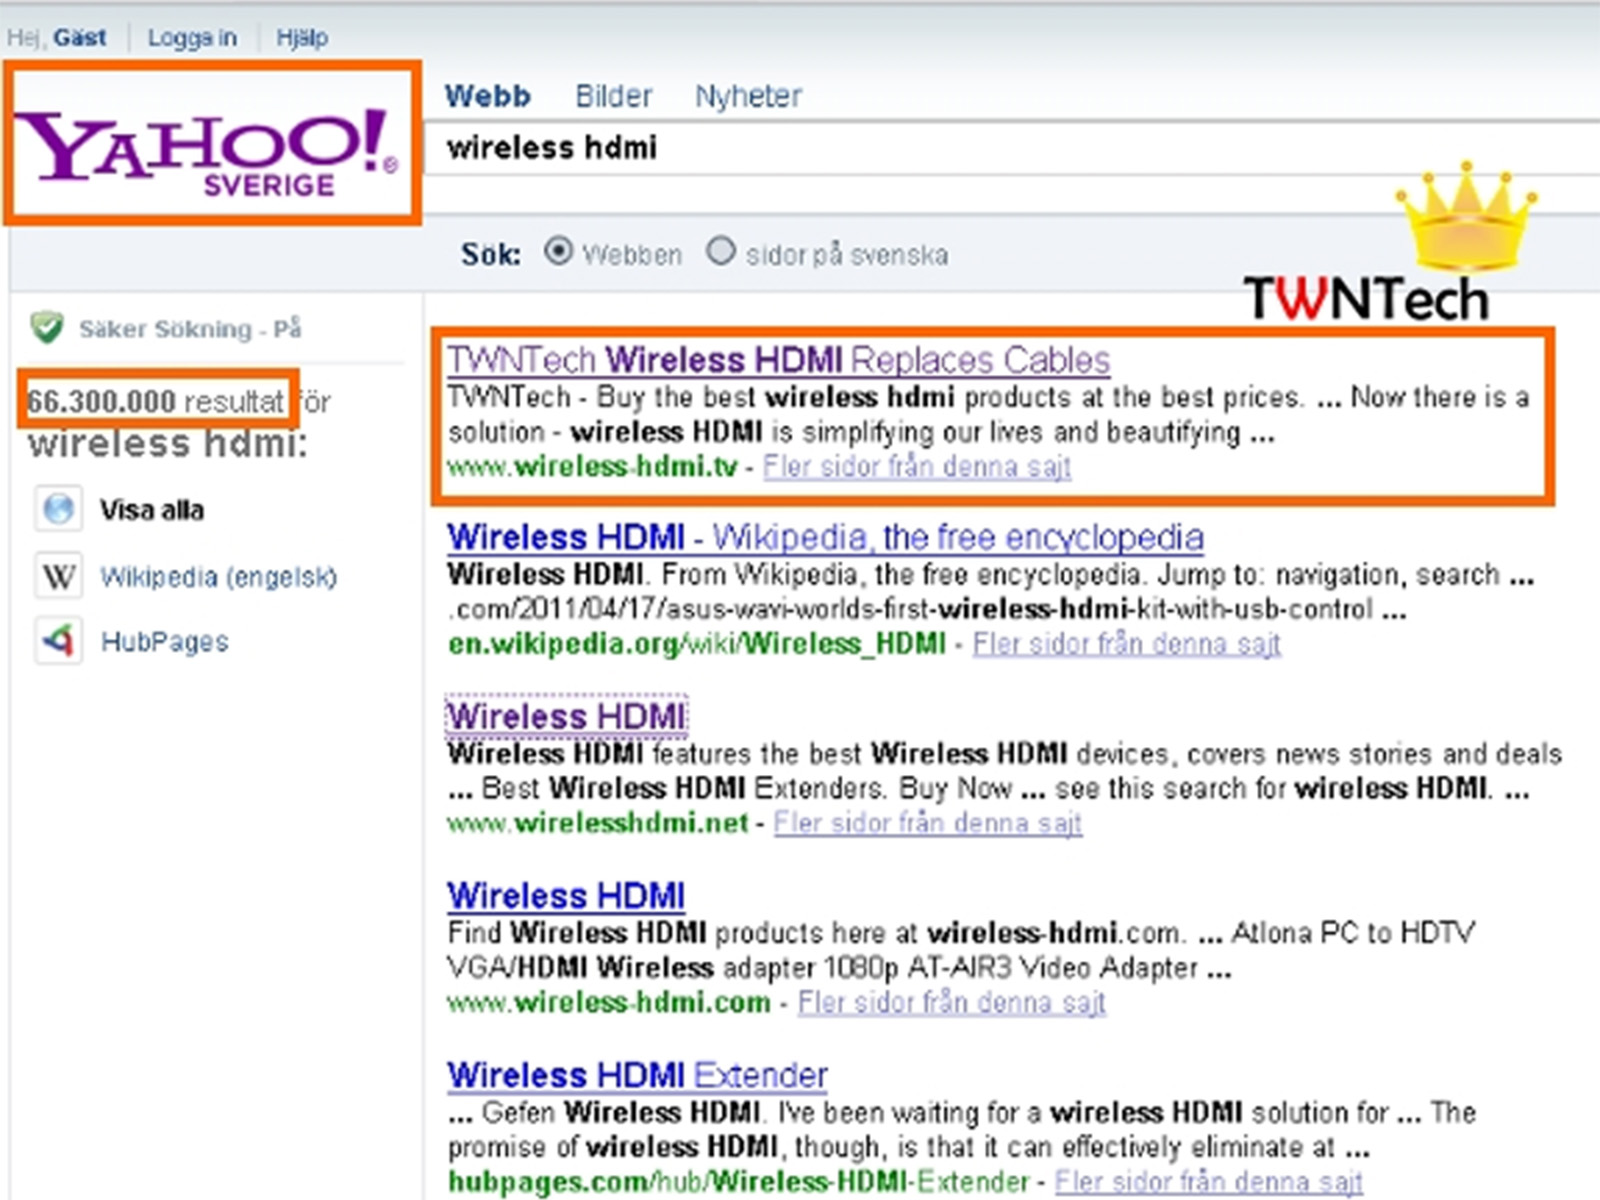Open the wirelesshdmi.net Wireless HDMI result title
Screen dimensions: 1600x1200
[x=566, y=717]
